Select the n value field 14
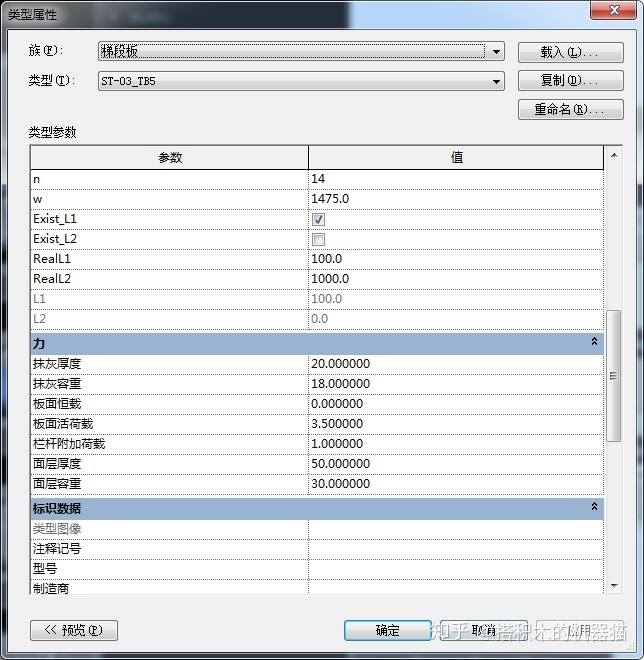644x660 pixels. [456, 179]
